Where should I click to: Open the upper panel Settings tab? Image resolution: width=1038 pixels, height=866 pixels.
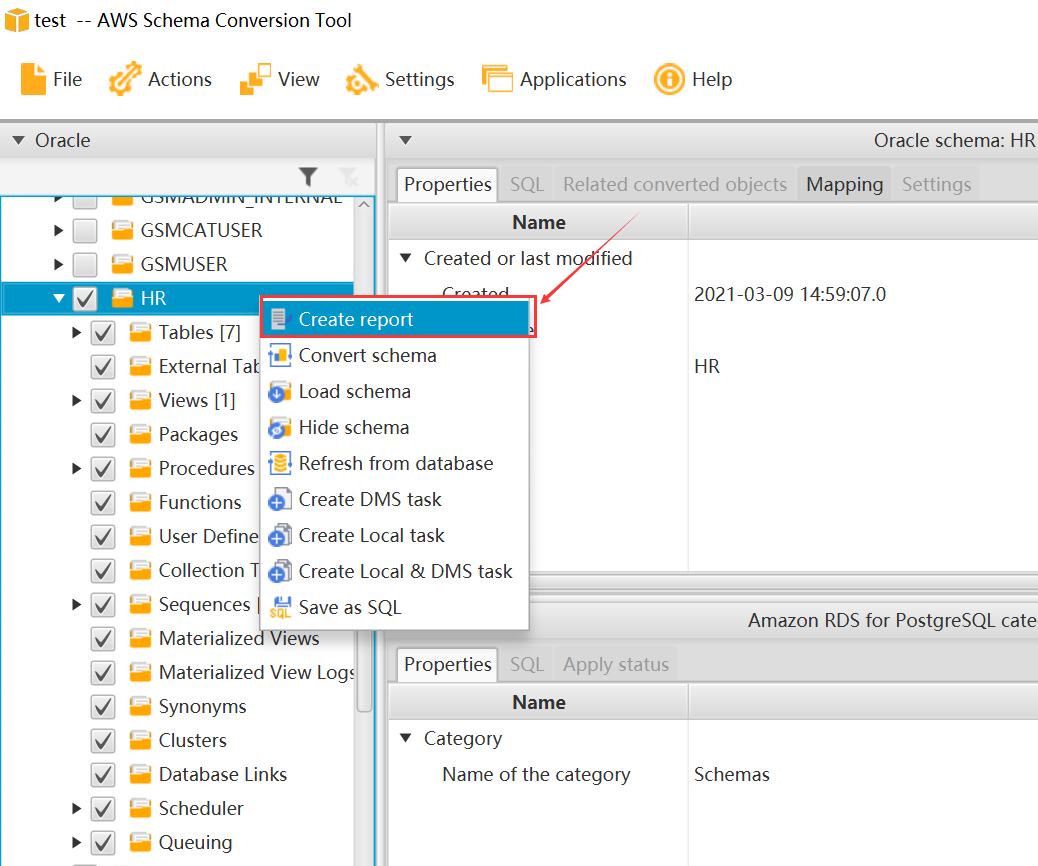pyautogui.click(x=936, y=184)
